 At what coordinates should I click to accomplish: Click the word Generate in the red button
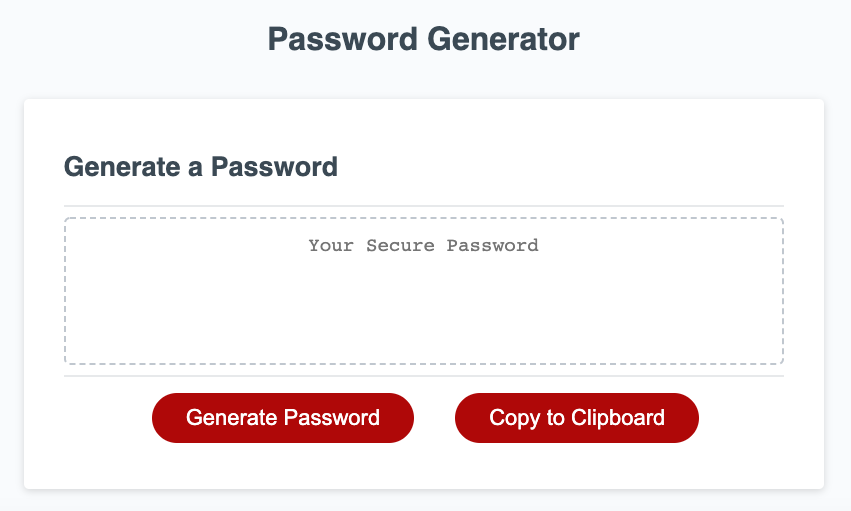(232, 418)
